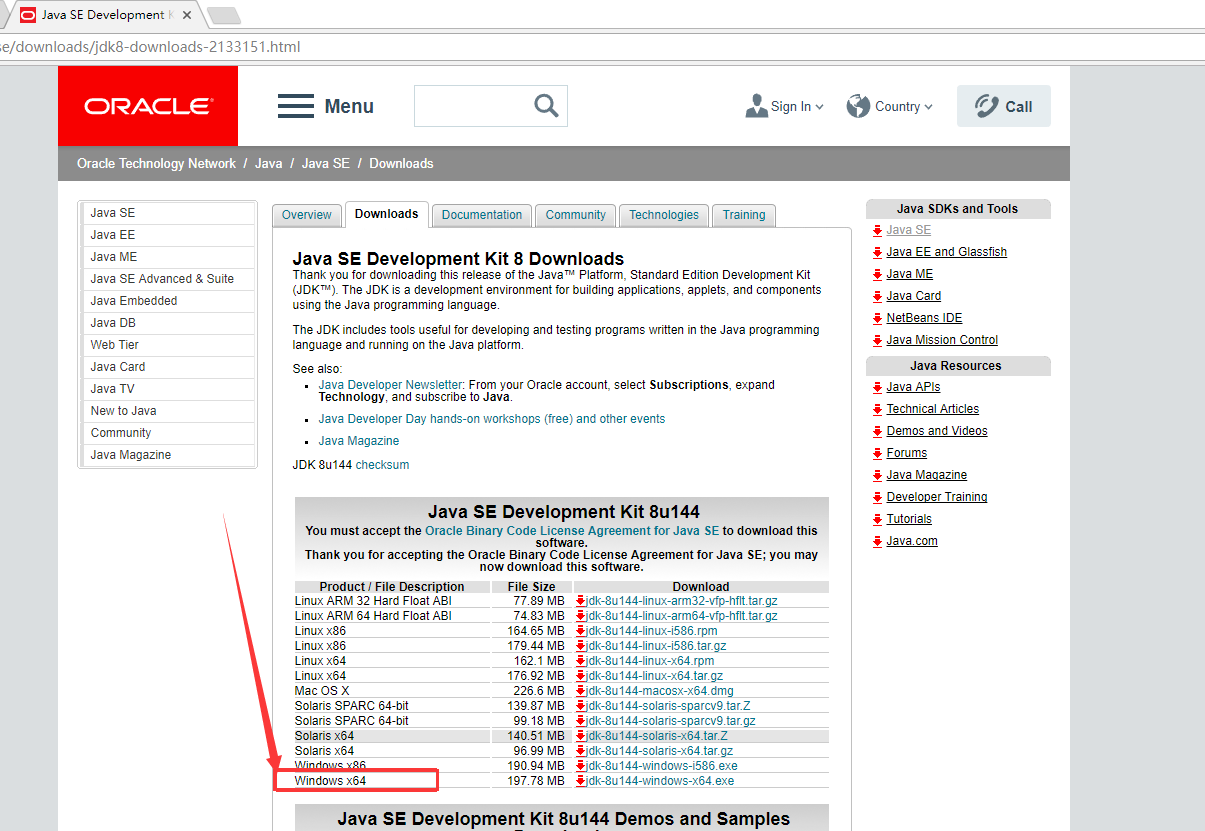Screen dimensions: 1205x831
Task: Click the 197.78 MB file size cell
Action: point(531,781)
